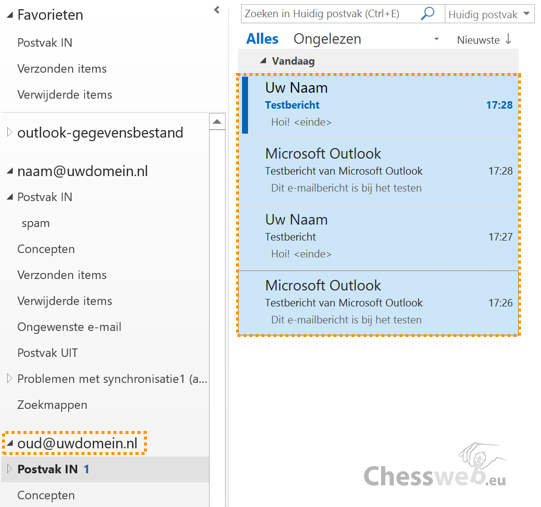Select the Zoekmappen folder
541x507 pixels.
click(x=52, y=405)
